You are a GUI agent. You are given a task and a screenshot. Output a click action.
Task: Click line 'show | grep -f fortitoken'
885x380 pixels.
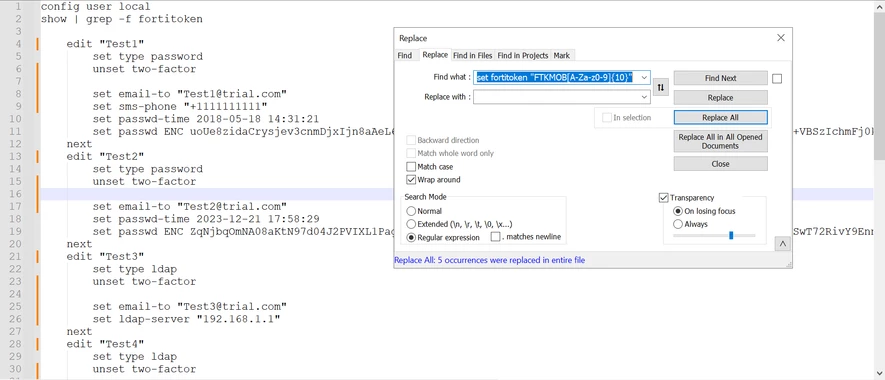(121, 19)
